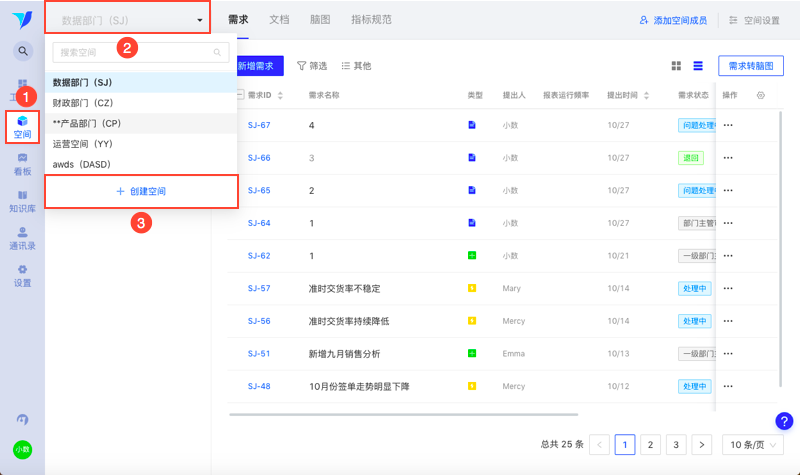Open more actions for SJ-62 row

728,256
